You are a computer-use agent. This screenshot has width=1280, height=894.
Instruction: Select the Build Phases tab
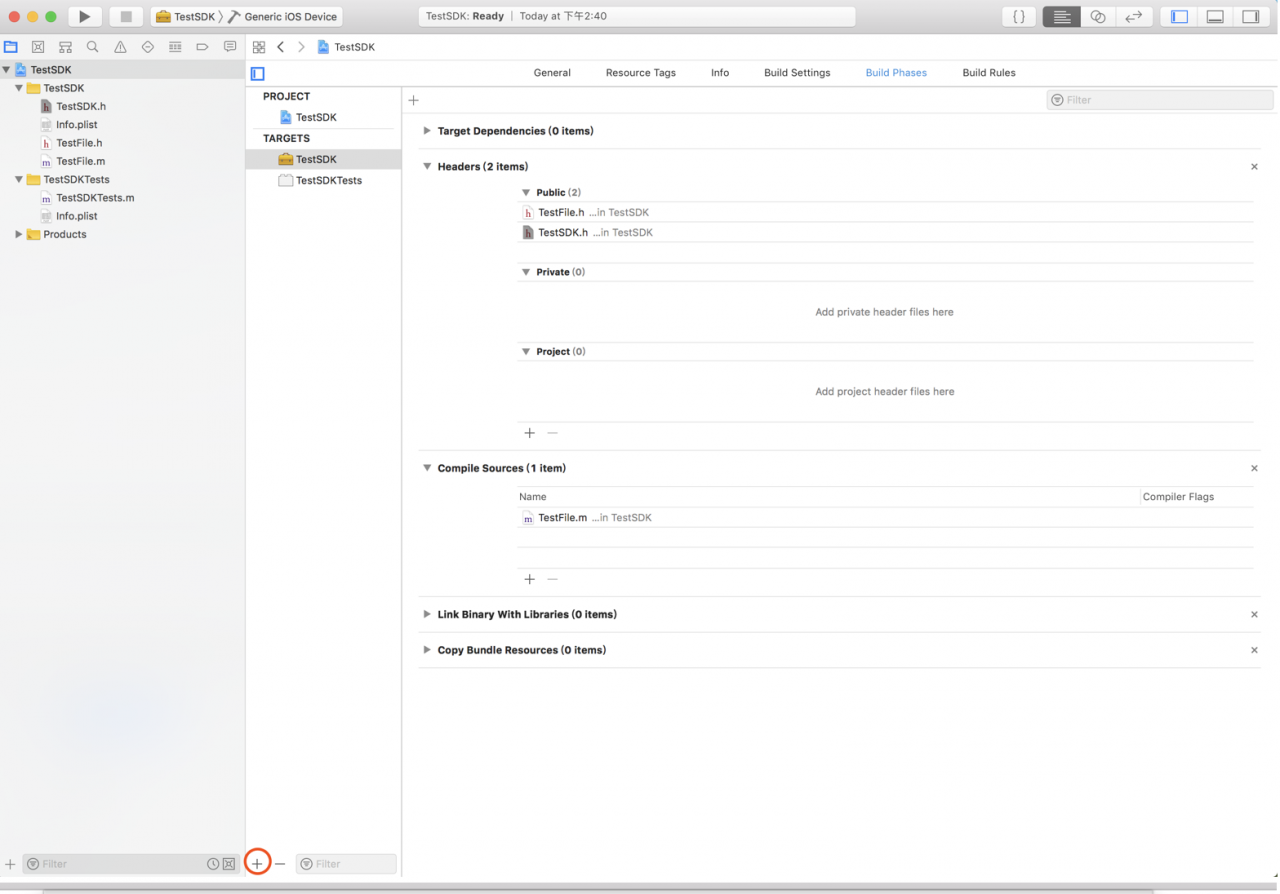point(896,73)
